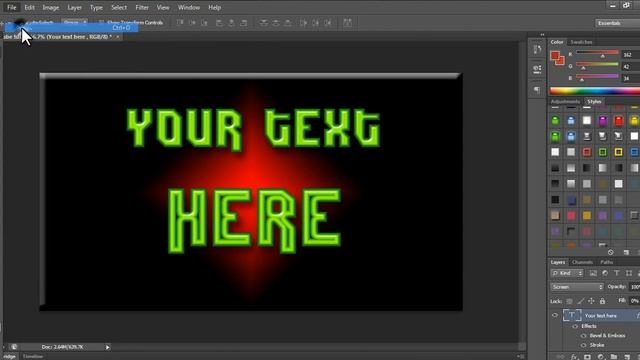Open the Screen blend mode dropdown
Viewport: 640px width, 360px height.
577,287
